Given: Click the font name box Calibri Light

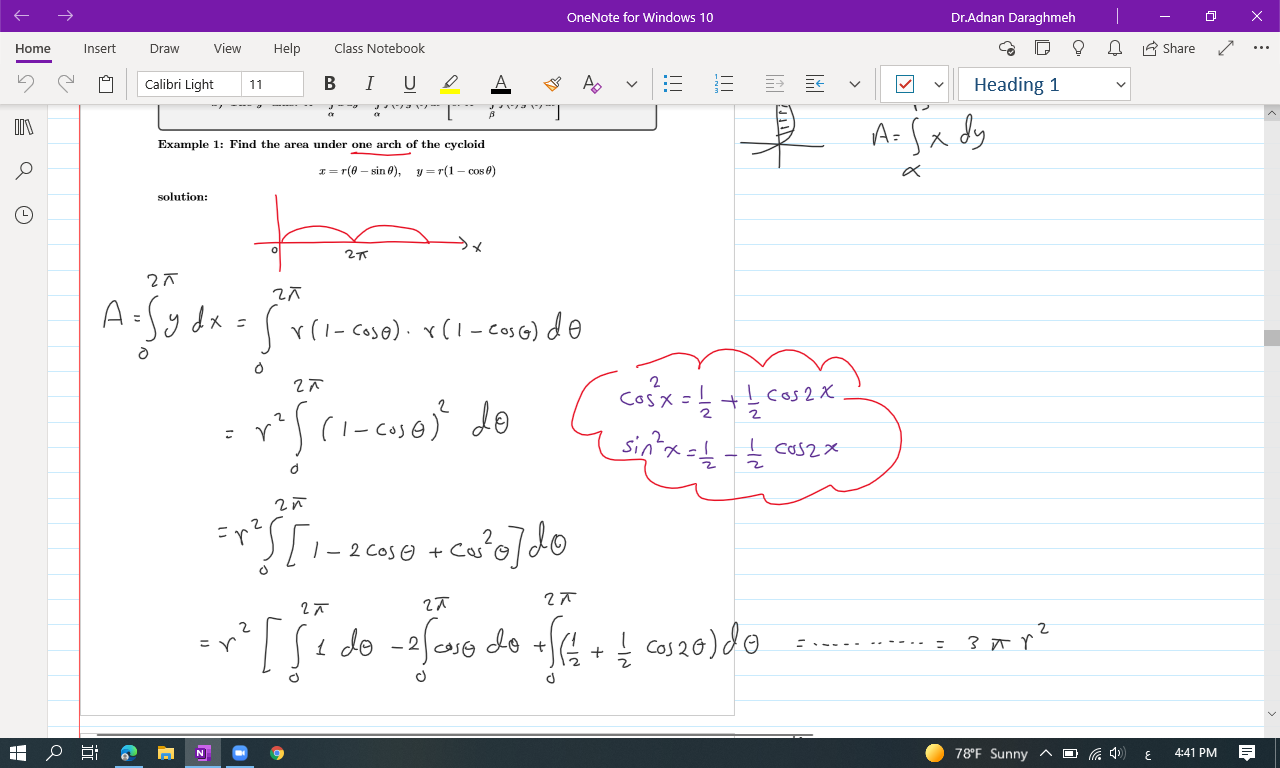Looking at the screenshot, I should [x=189, y=85].
